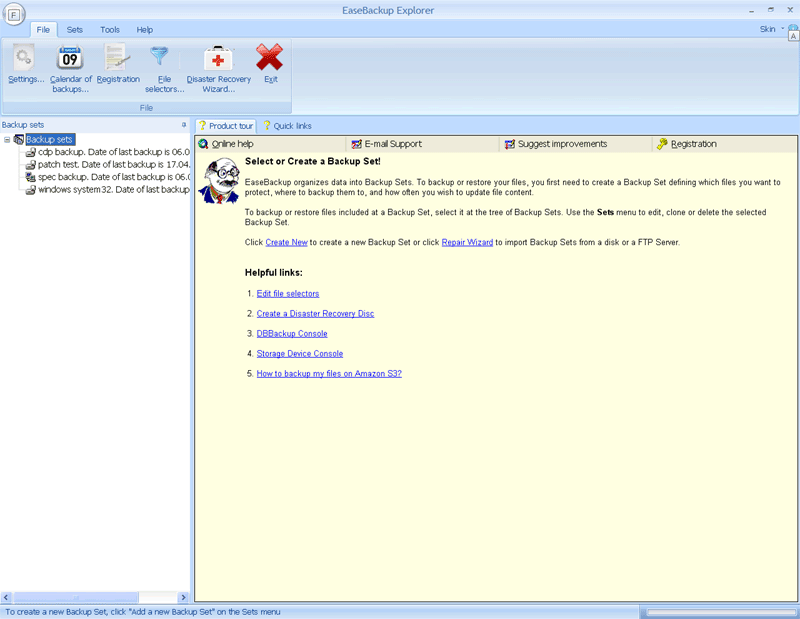Screen dimensions: 800x619
Task: Open the DBBackup Console link
Action: [292, 334]
